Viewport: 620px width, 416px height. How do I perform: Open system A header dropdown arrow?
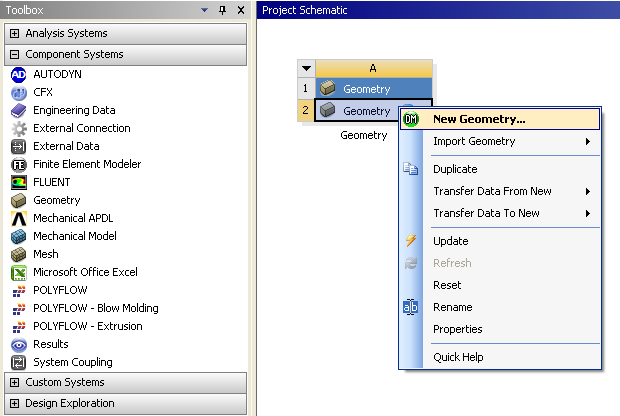coord(306,68)
